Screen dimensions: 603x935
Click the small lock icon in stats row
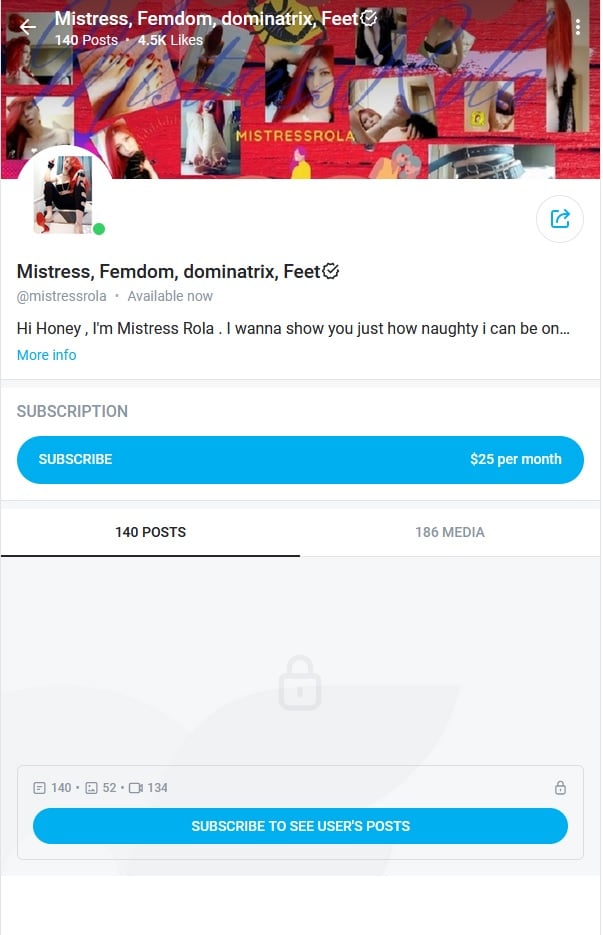click(560, 788)
